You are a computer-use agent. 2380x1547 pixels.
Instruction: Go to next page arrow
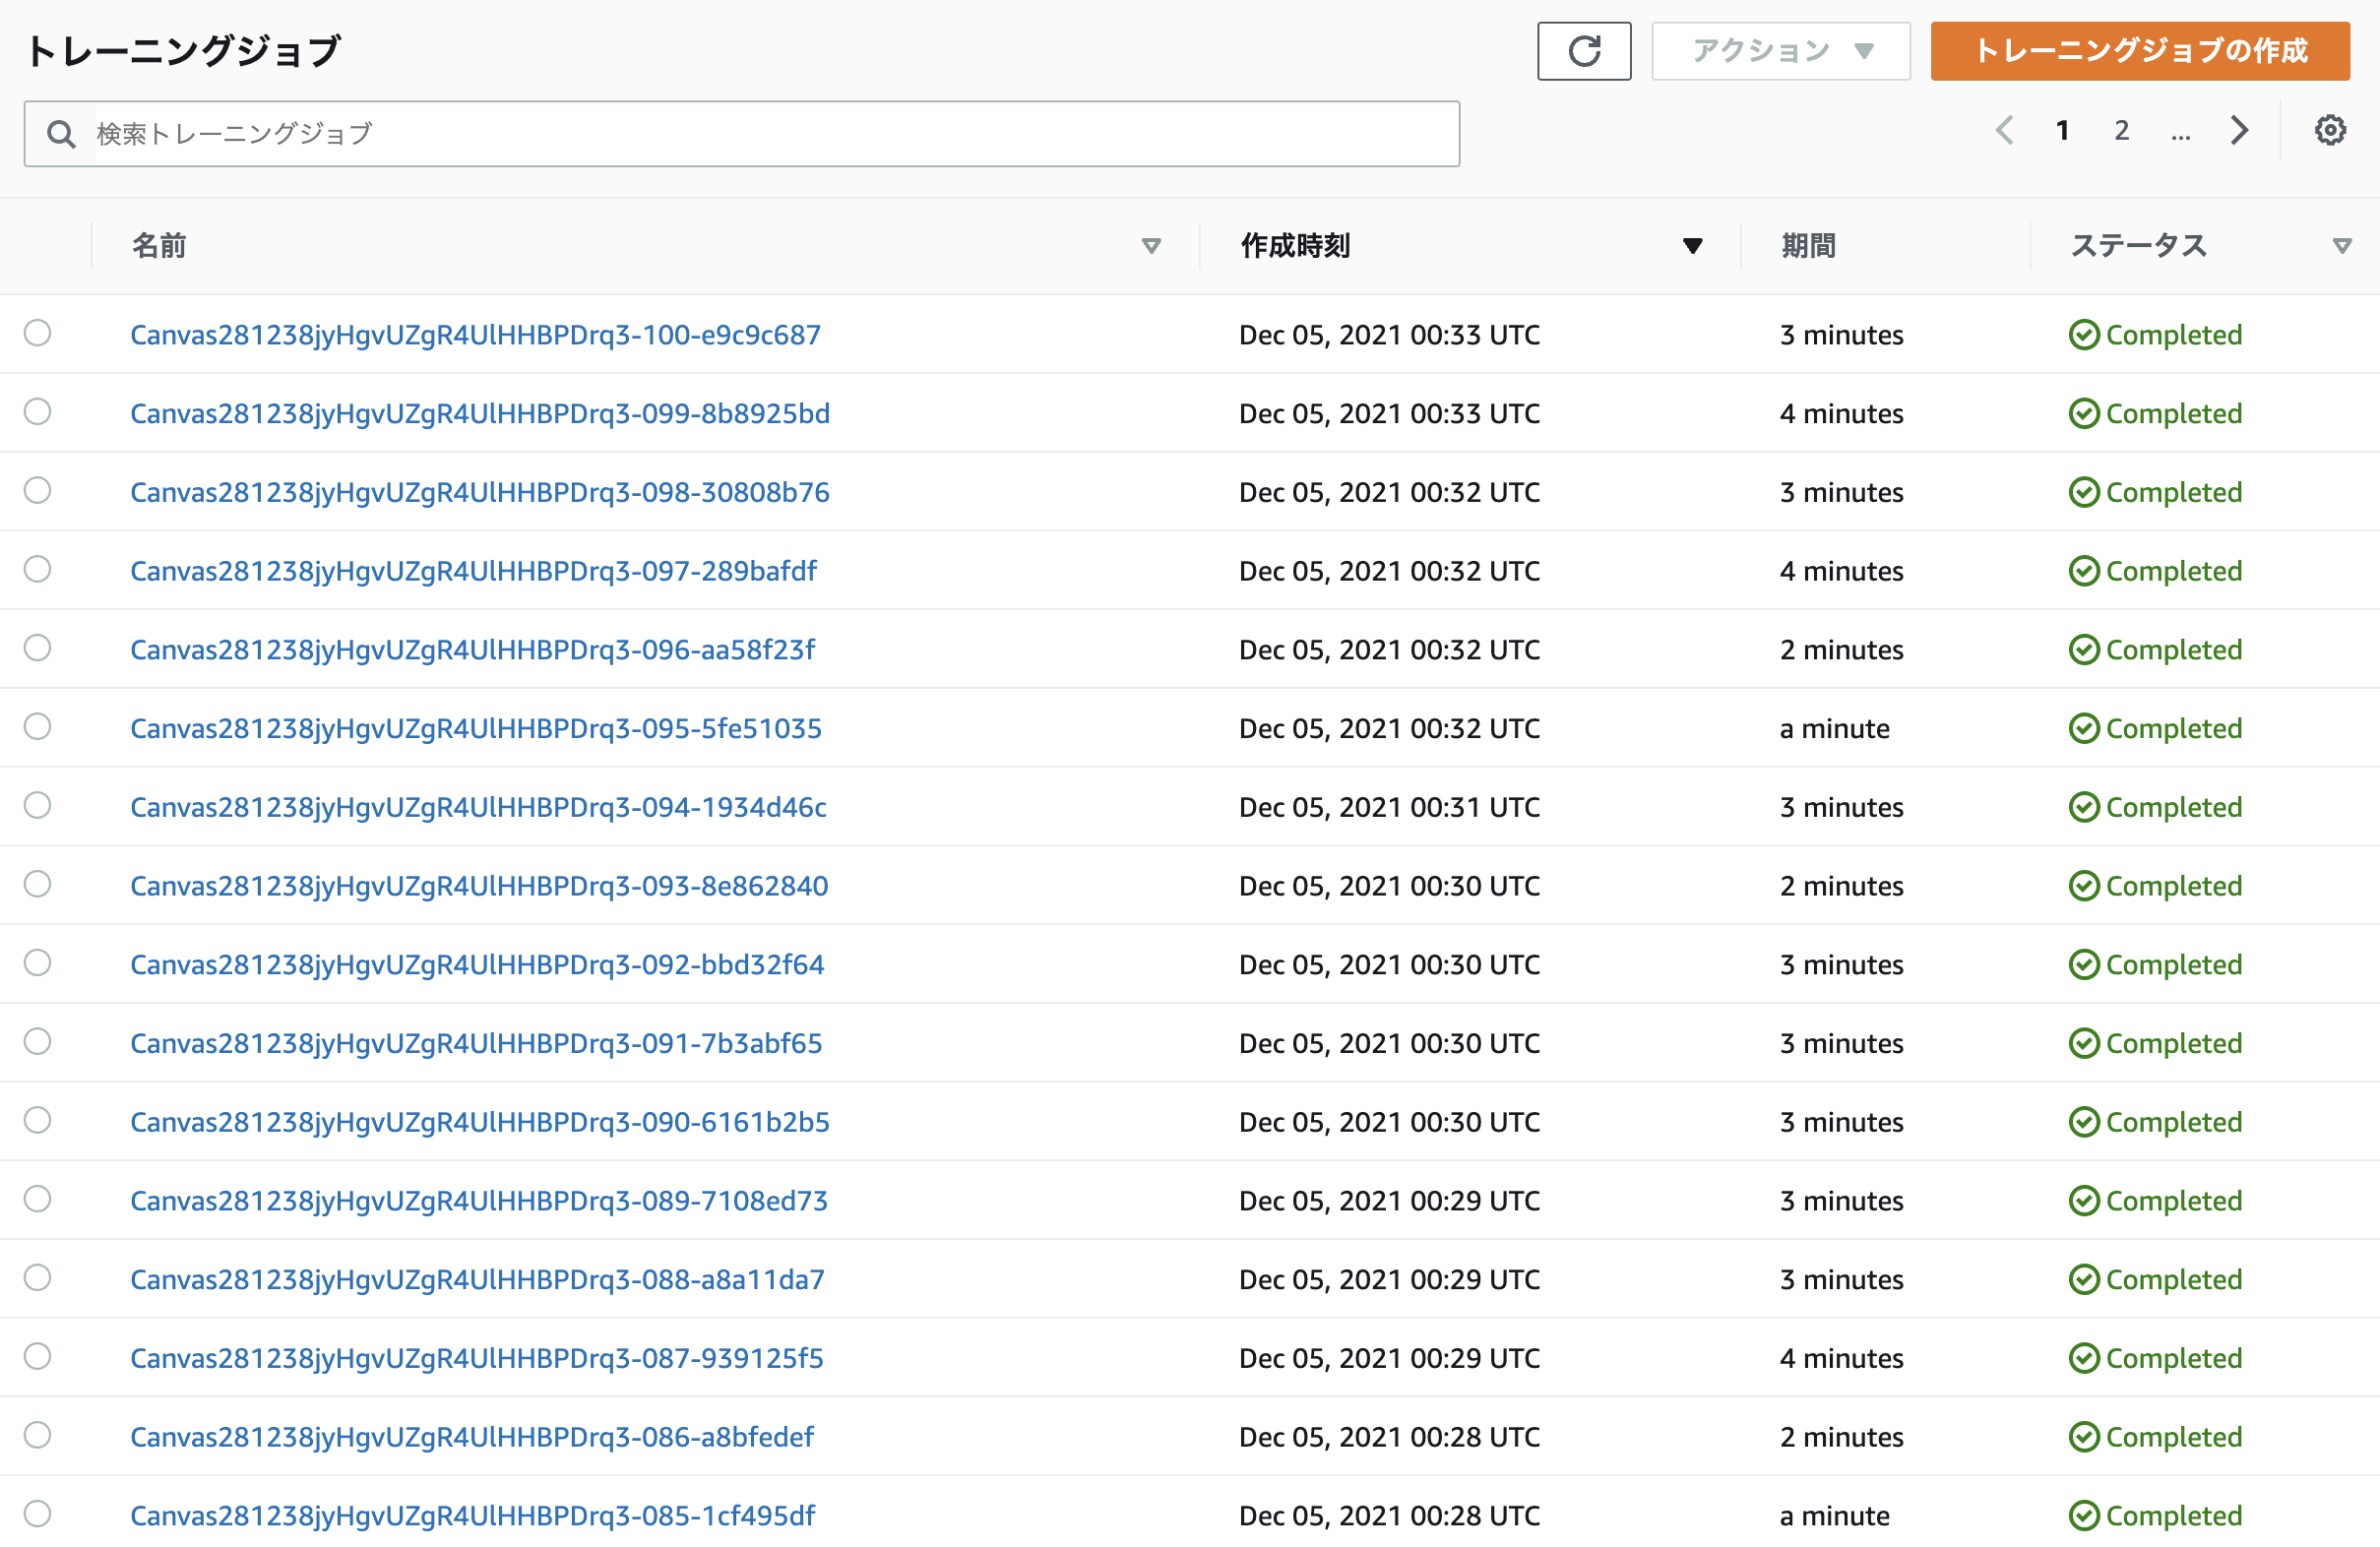click(x=2240, y=130)
